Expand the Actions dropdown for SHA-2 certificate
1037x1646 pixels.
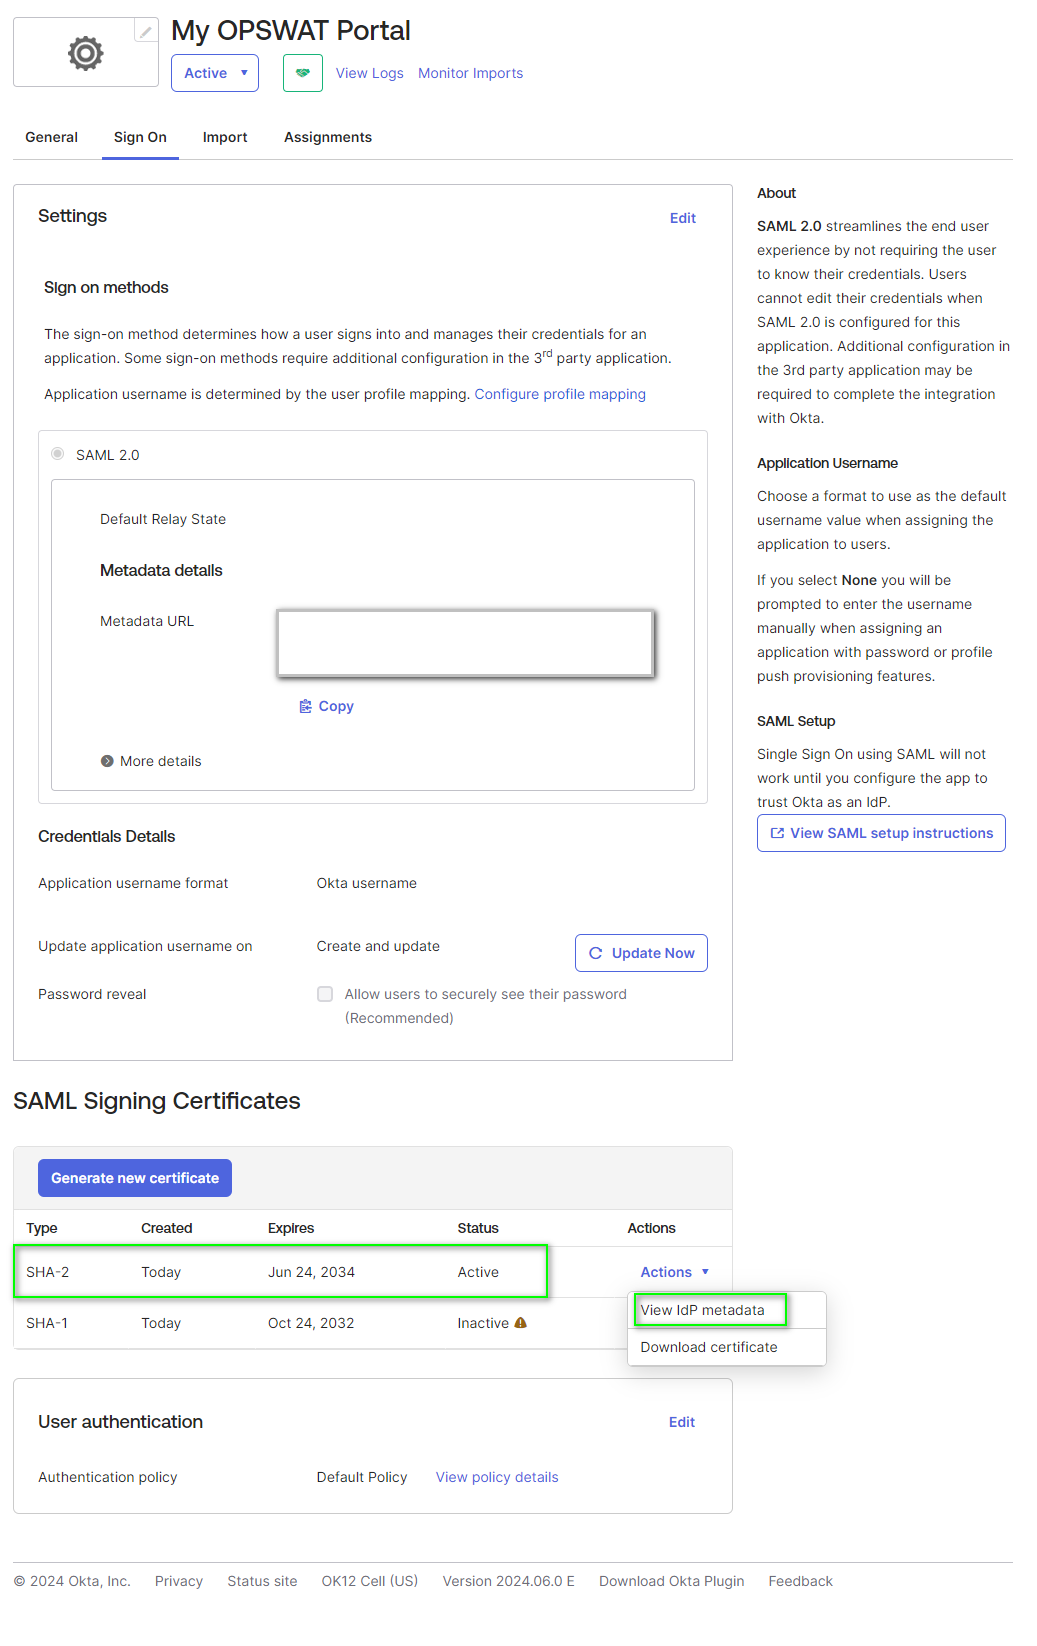point(675,1272)
